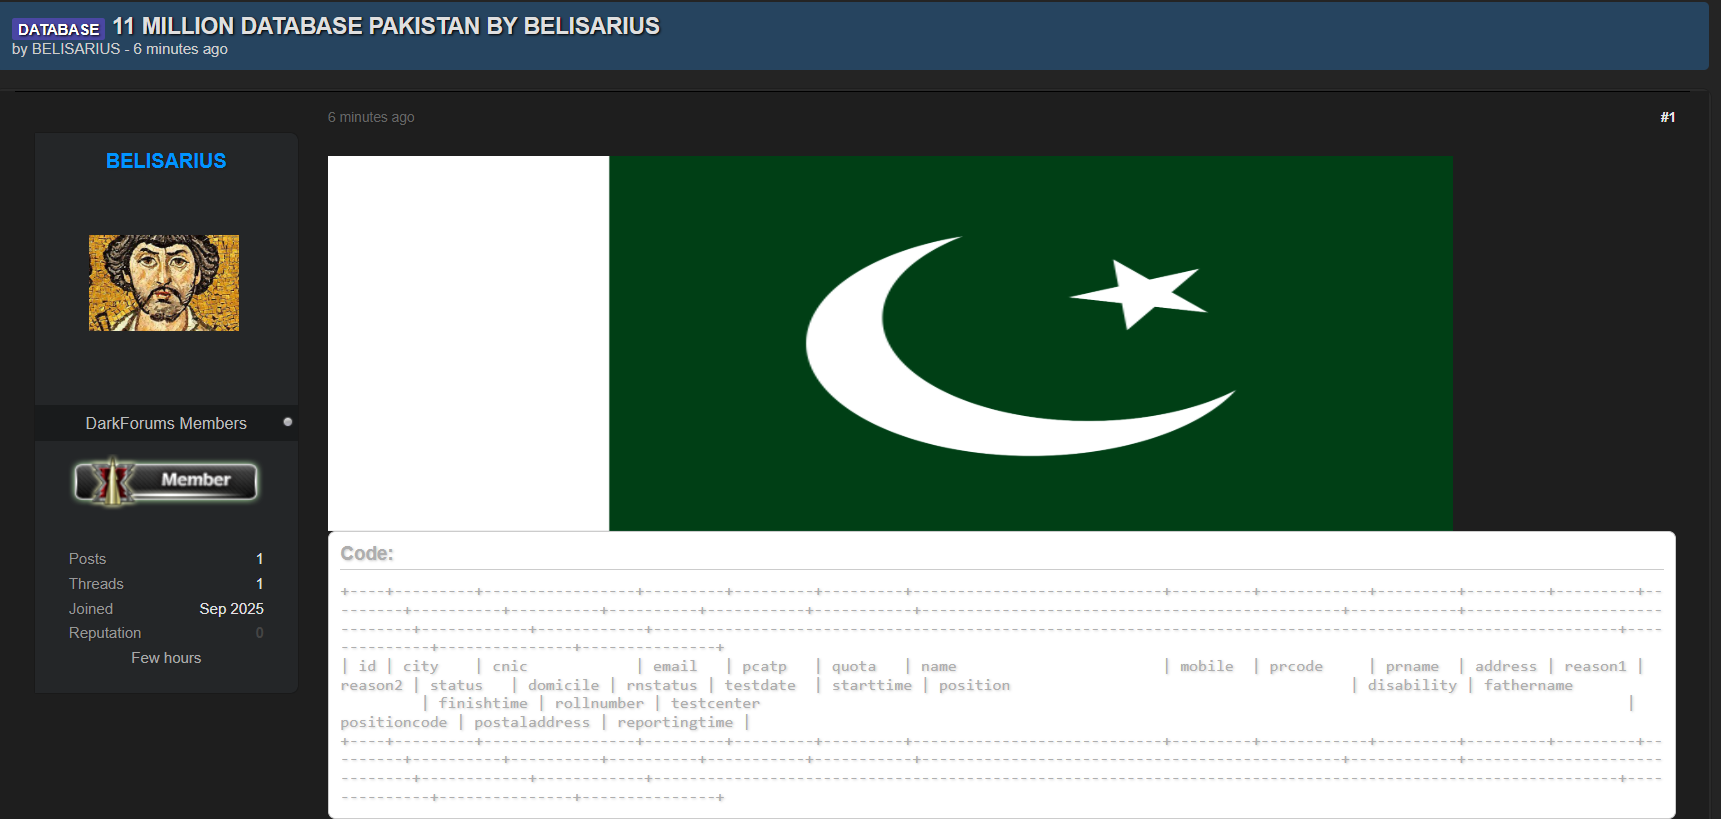Click the user online status dot
Image resolution: width=1721 pixels, height=819 pixels.
[x=288, y=422]
